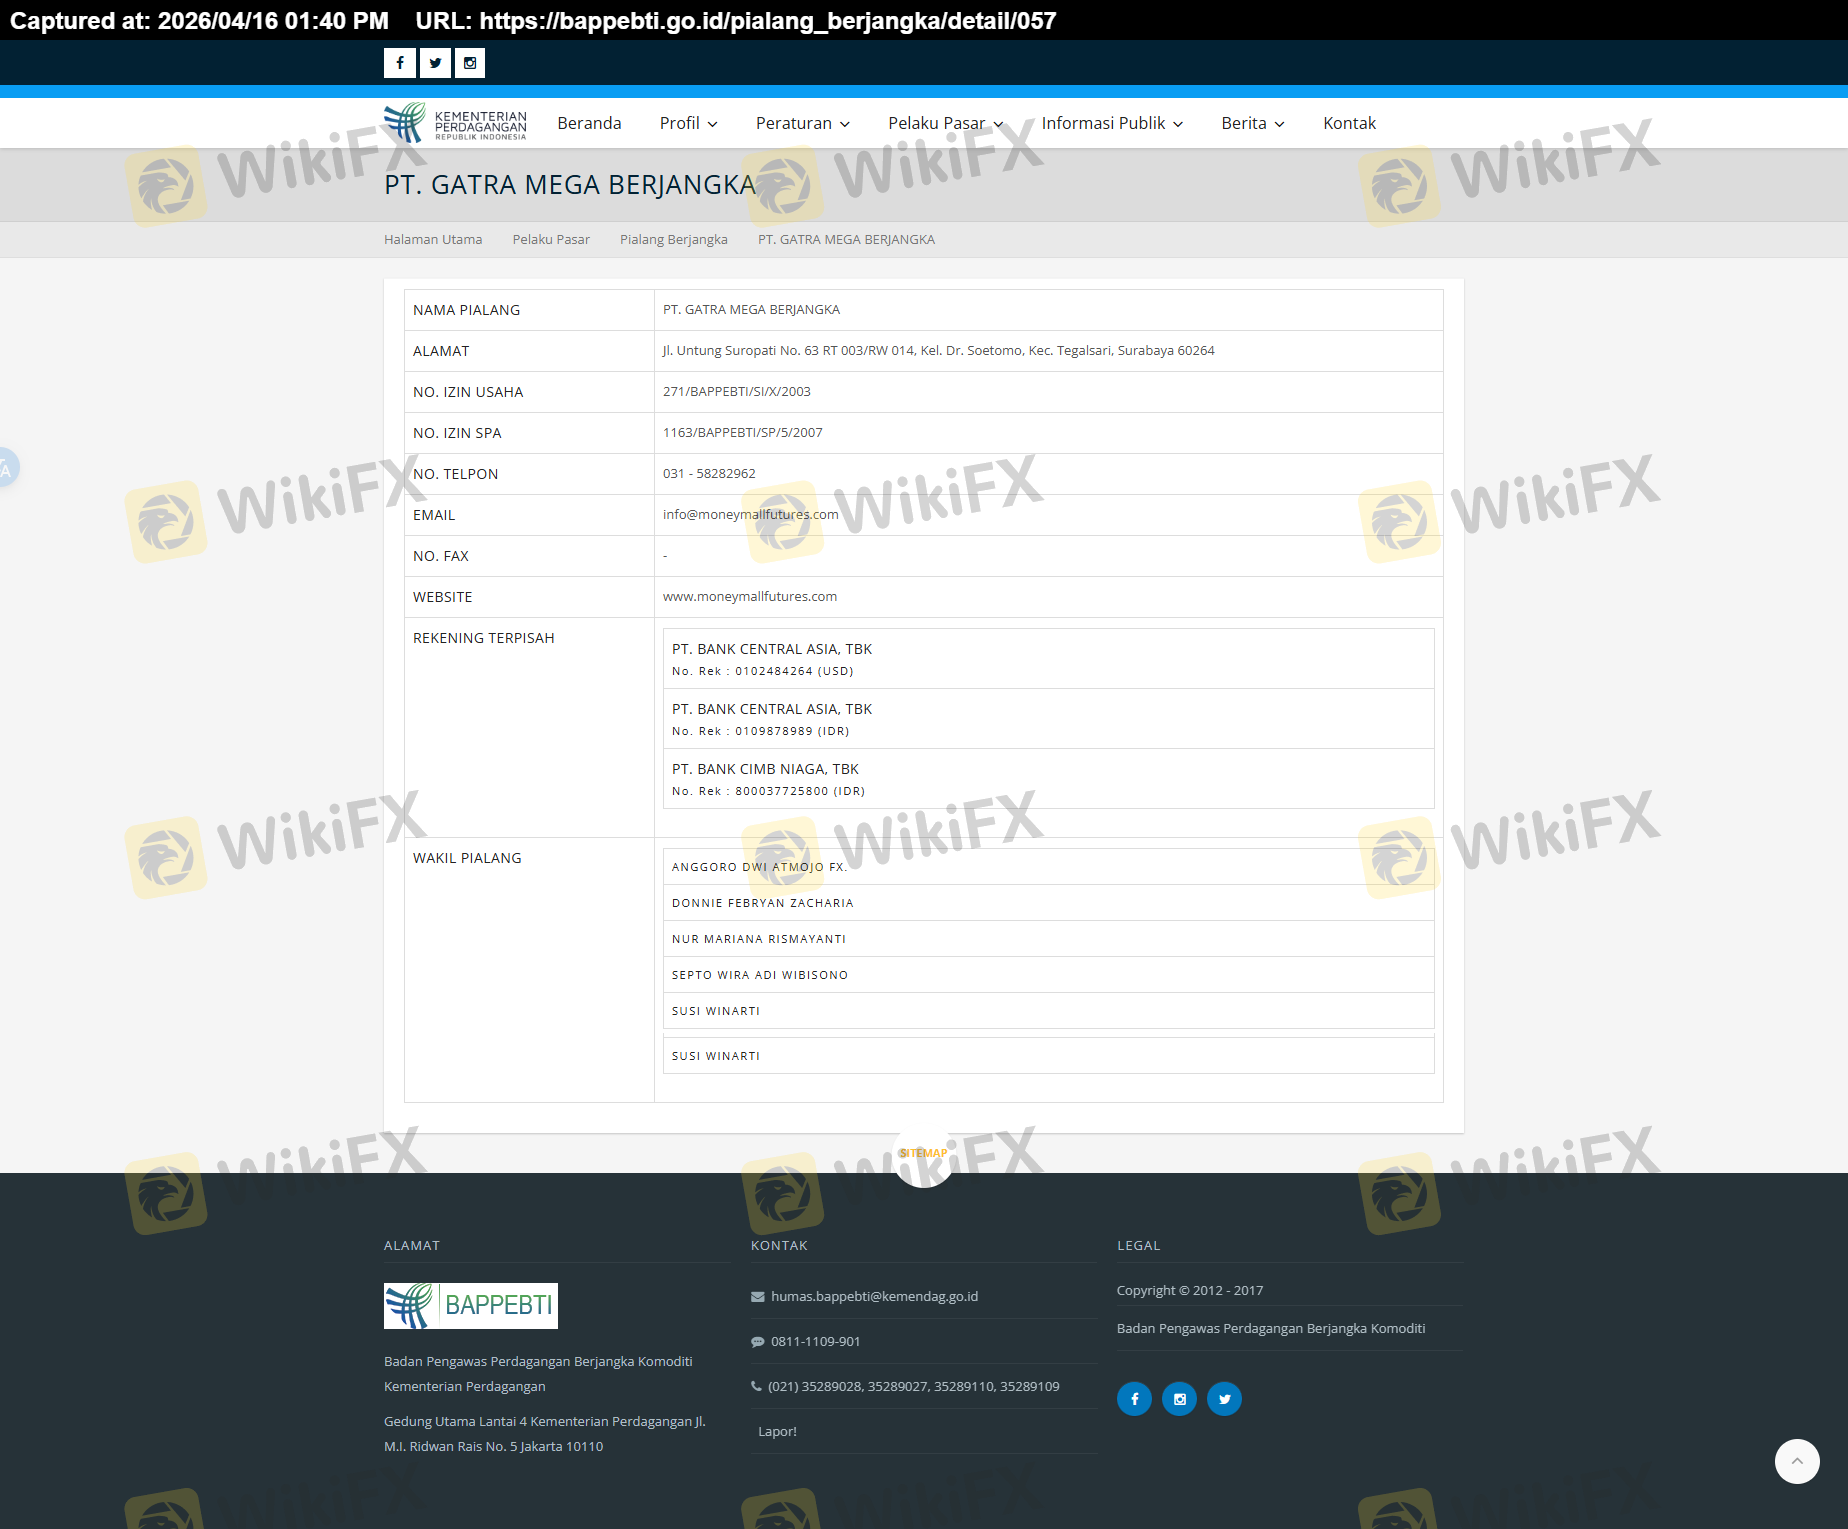Click the page title PT. GATRA MEGA BERJANGKA
This screenshot has height=1529, width=1848.
(x=570, y=185)
